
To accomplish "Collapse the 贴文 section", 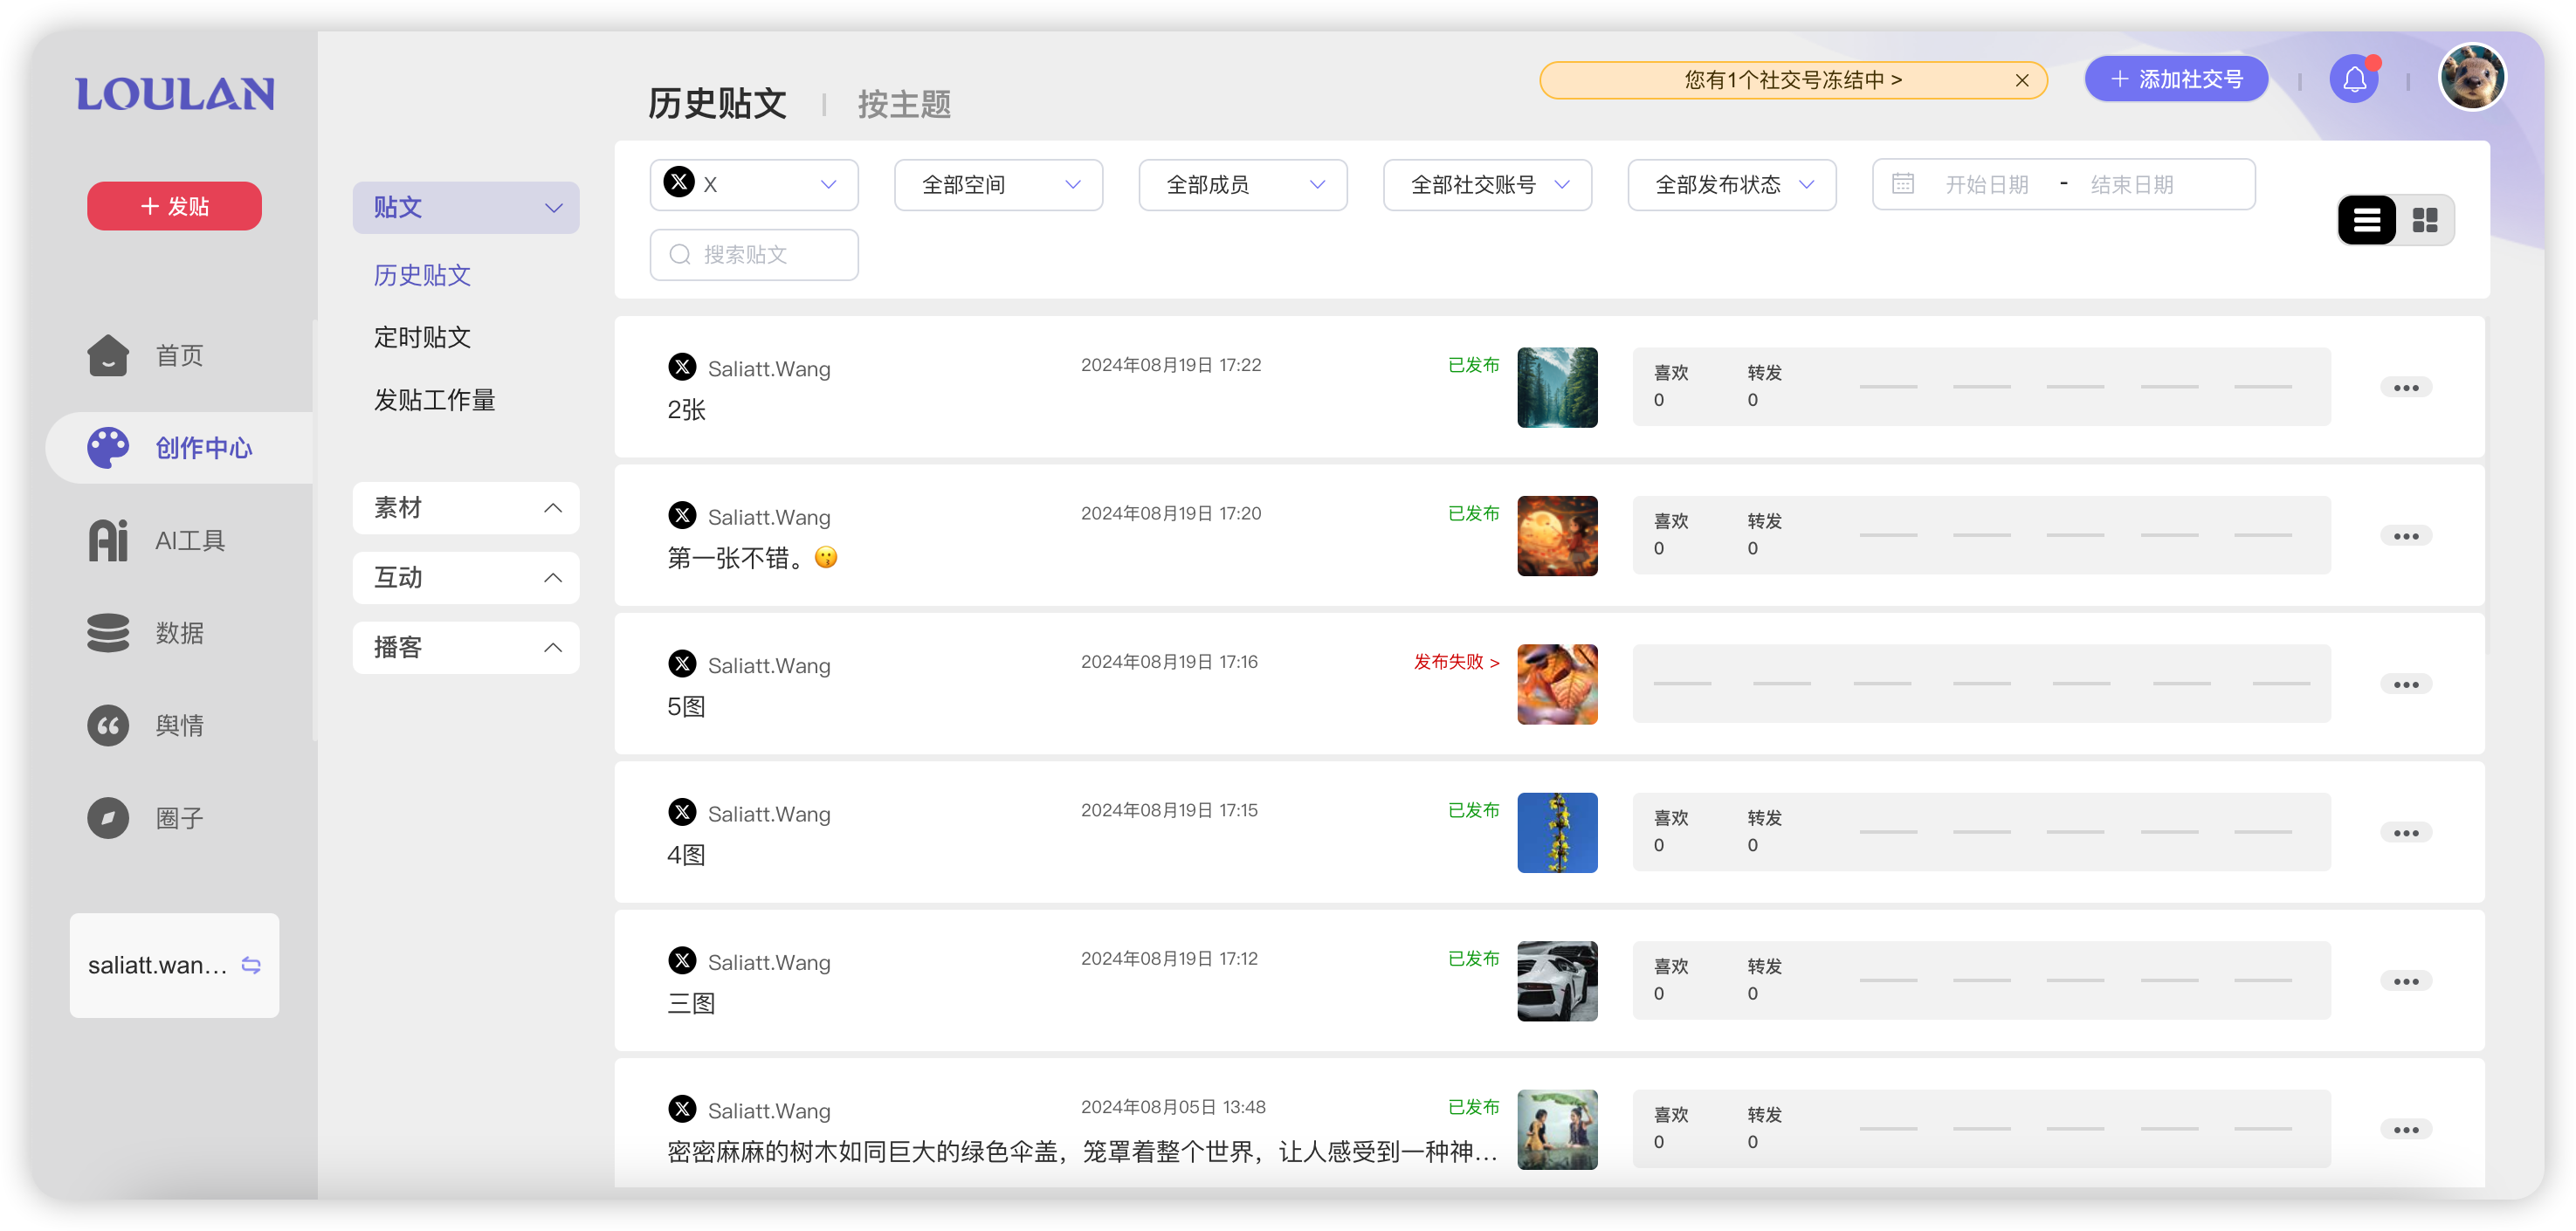I will [466, 208].
